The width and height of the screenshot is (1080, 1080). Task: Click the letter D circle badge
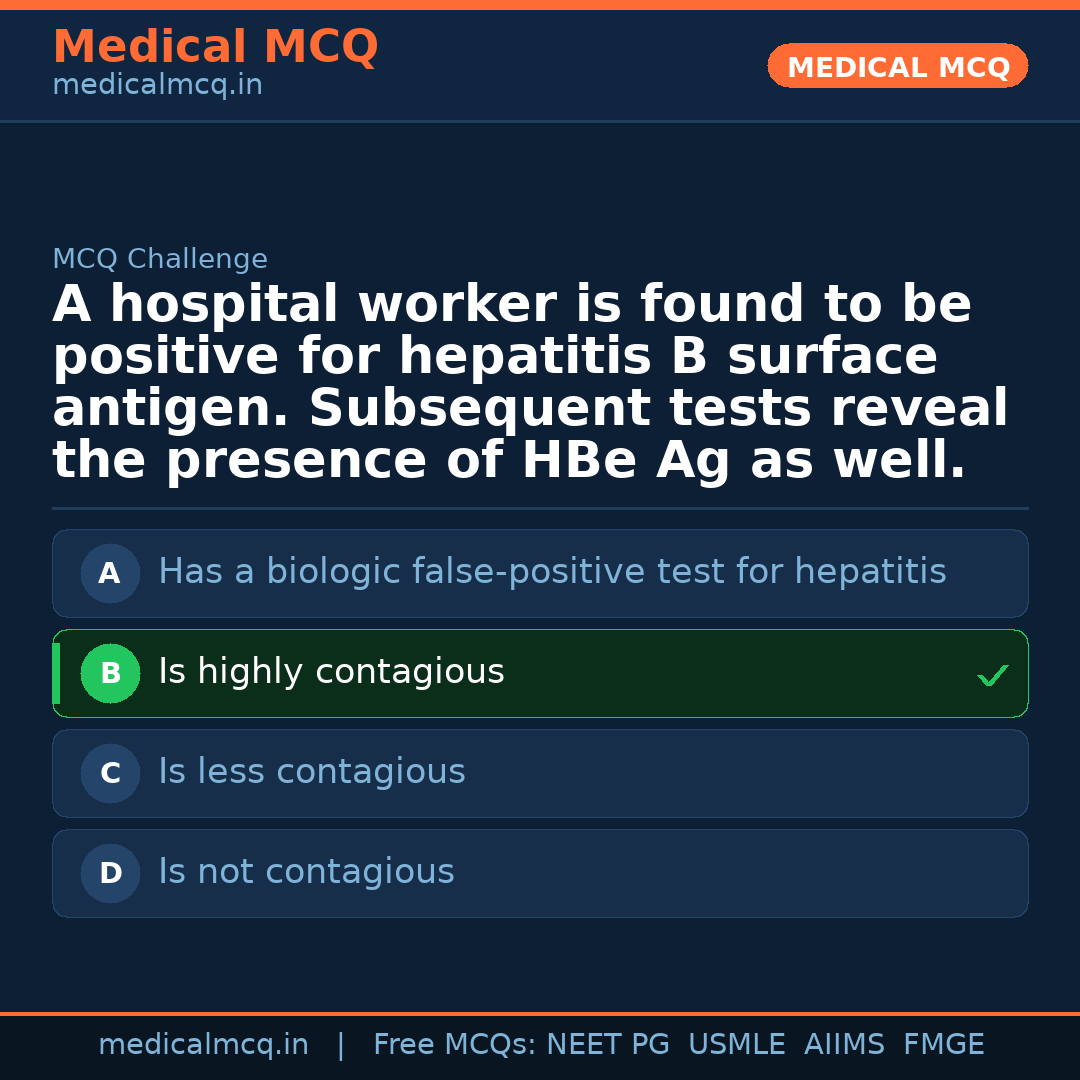pos(110,874)
